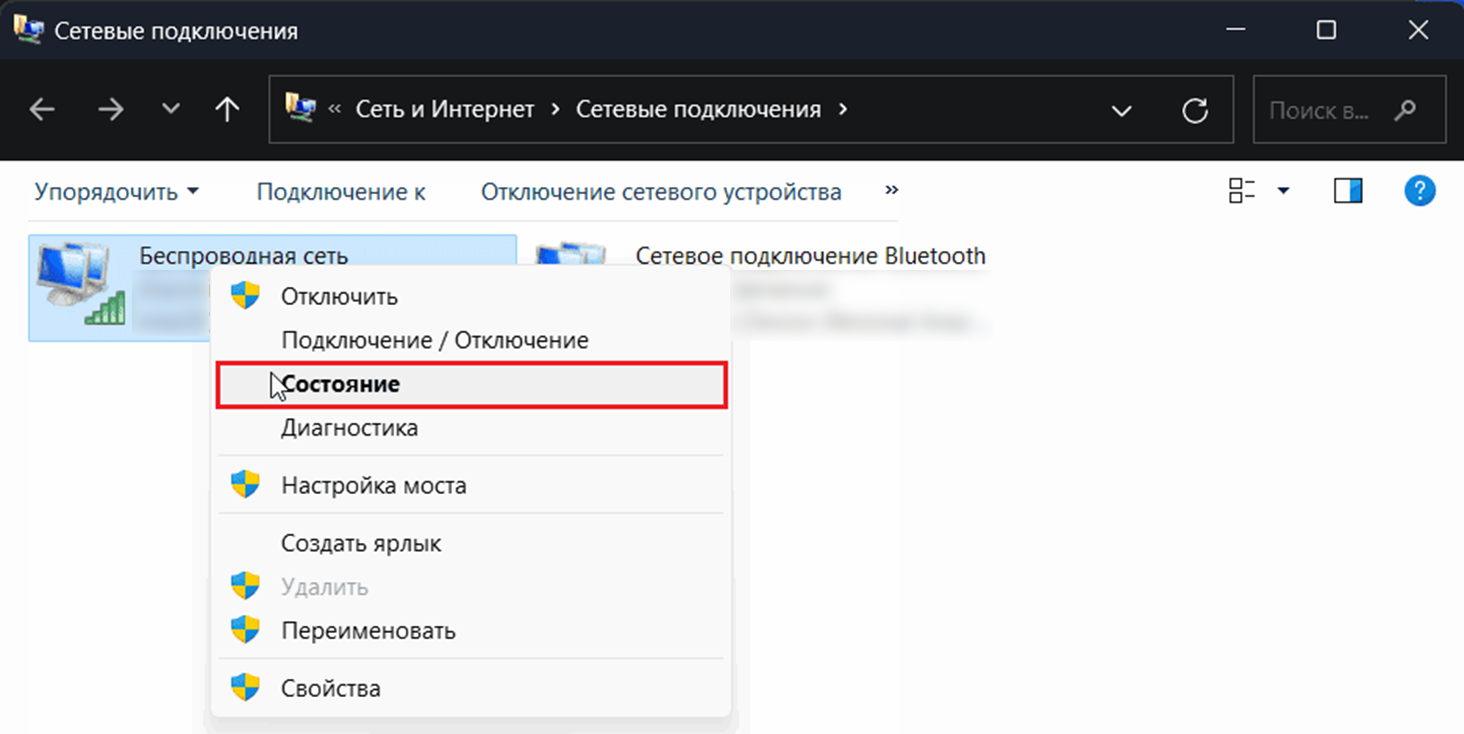Show more toolbar commands chevron
The image size is (1464, 734).
(x=892, y=190)
